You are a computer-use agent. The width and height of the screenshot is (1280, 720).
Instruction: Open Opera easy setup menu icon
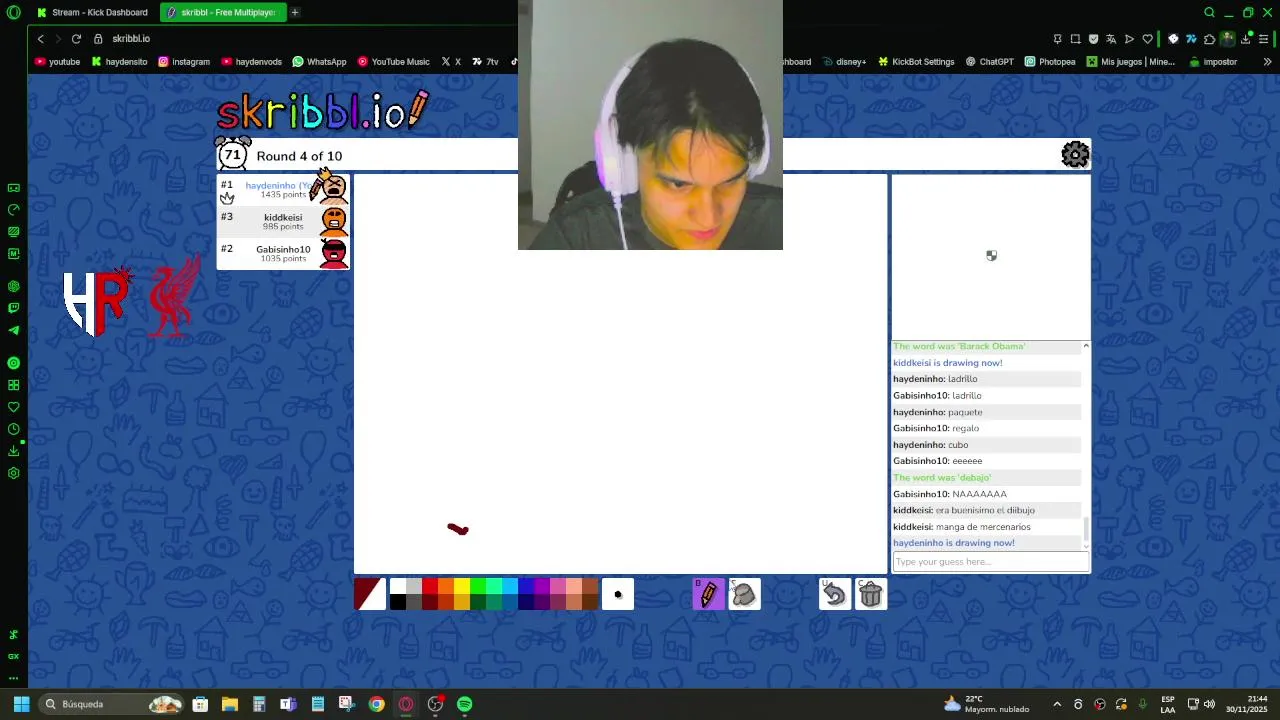pyautogui.click(x=1263, y=39)
